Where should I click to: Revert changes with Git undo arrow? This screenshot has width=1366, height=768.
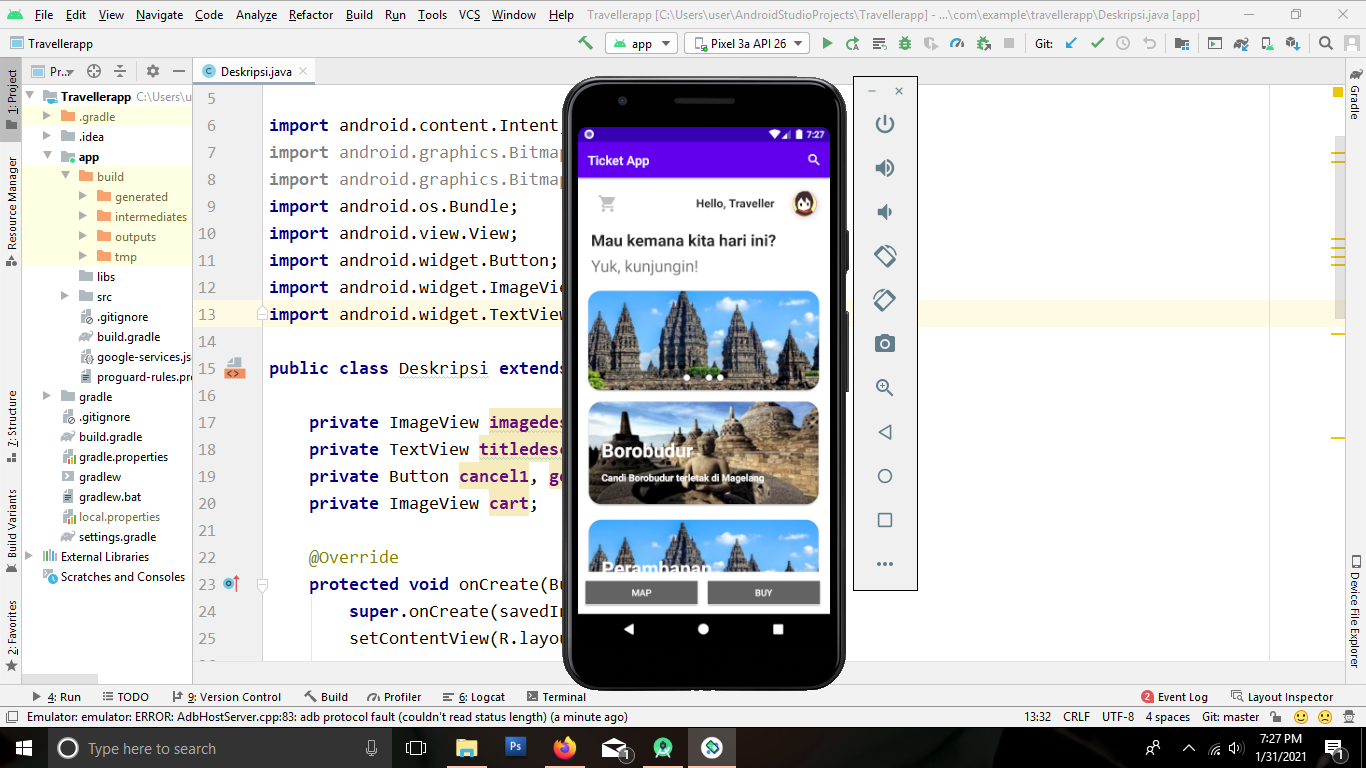coord(1149,43)
